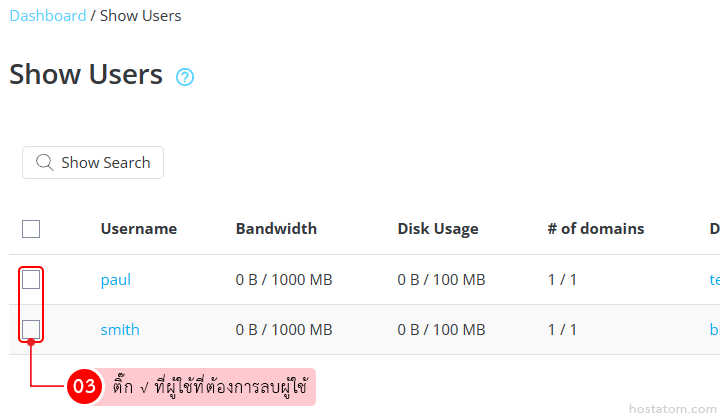Click paul's domains count 1 / 1
This screenshot has height=416, width=720.
pyautogui.click(x=562, y=280)
